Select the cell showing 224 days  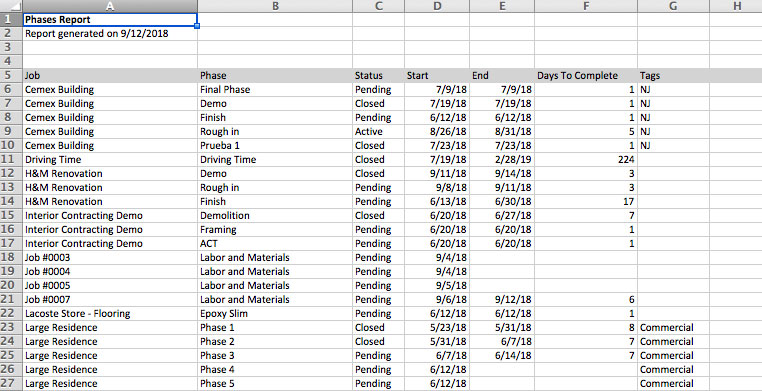click(x=586, y=159)
